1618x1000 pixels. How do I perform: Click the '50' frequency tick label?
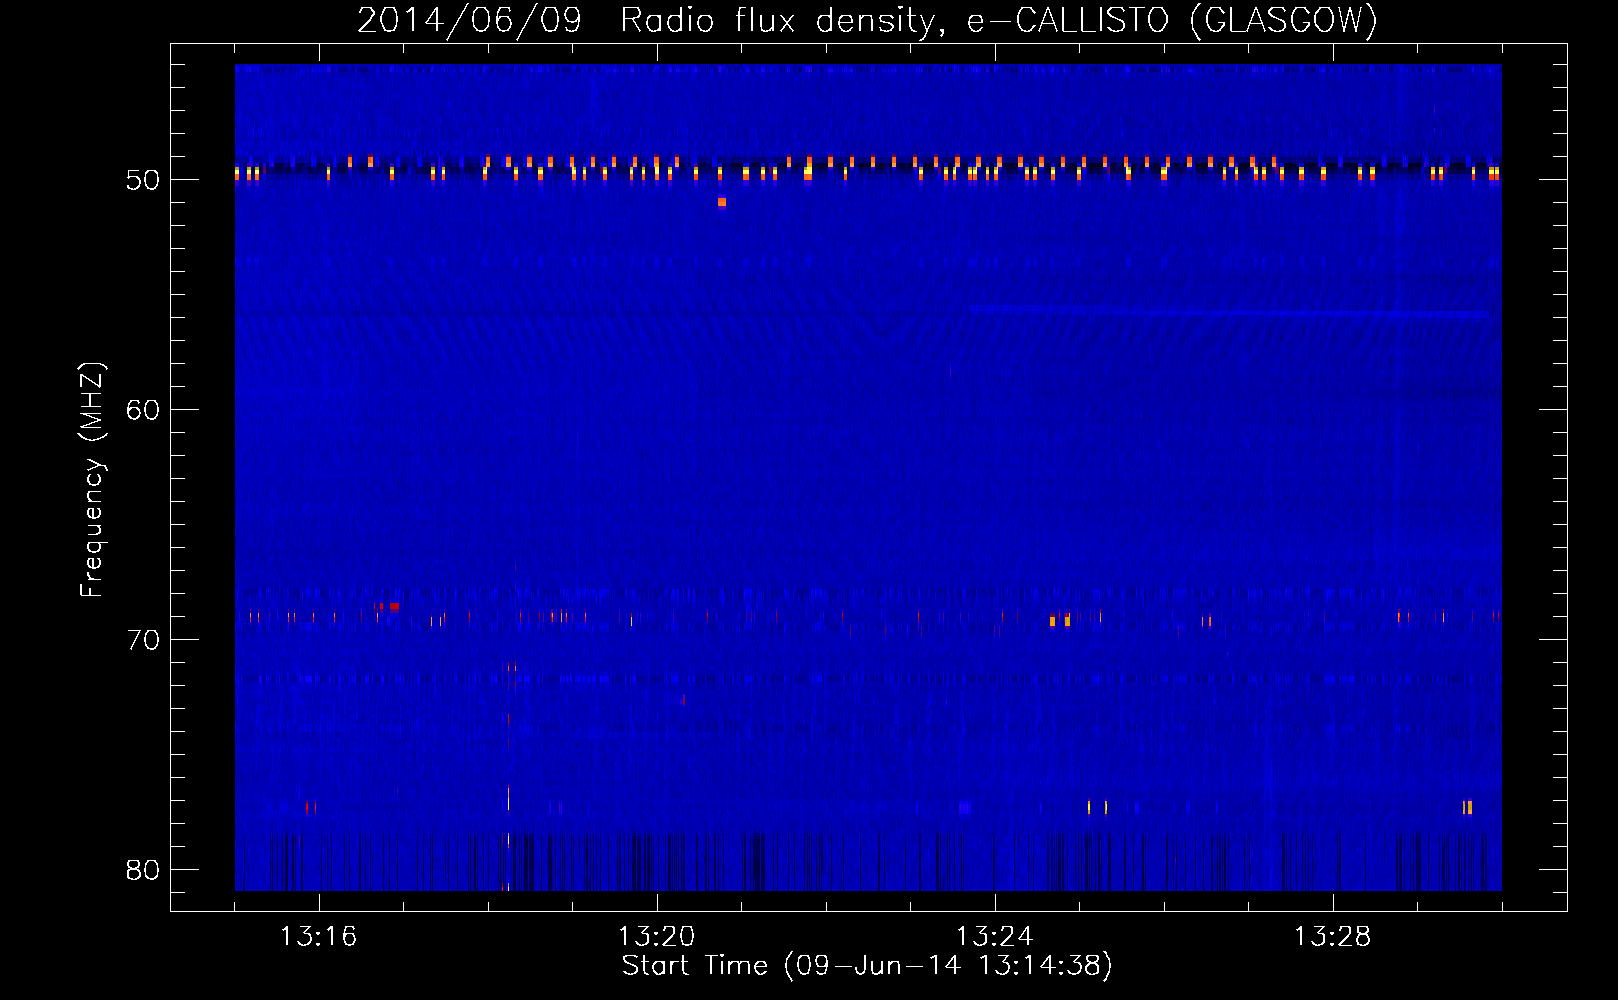pyautogui.click(x=144, y=180)
